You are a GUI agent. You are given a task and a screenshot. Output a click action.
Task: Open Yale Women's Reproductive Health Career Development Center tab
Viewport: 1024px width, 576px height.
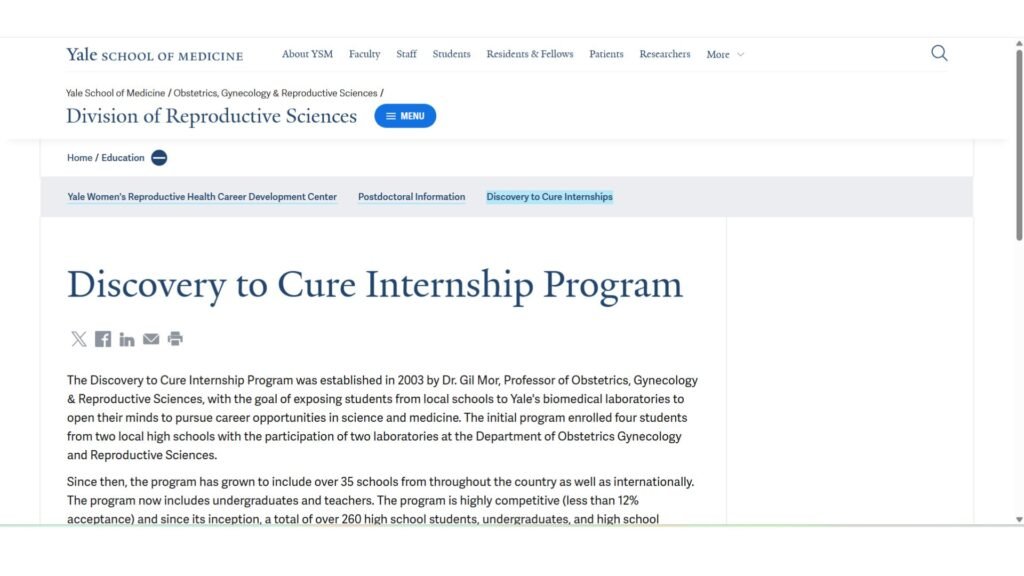point(202,197)
